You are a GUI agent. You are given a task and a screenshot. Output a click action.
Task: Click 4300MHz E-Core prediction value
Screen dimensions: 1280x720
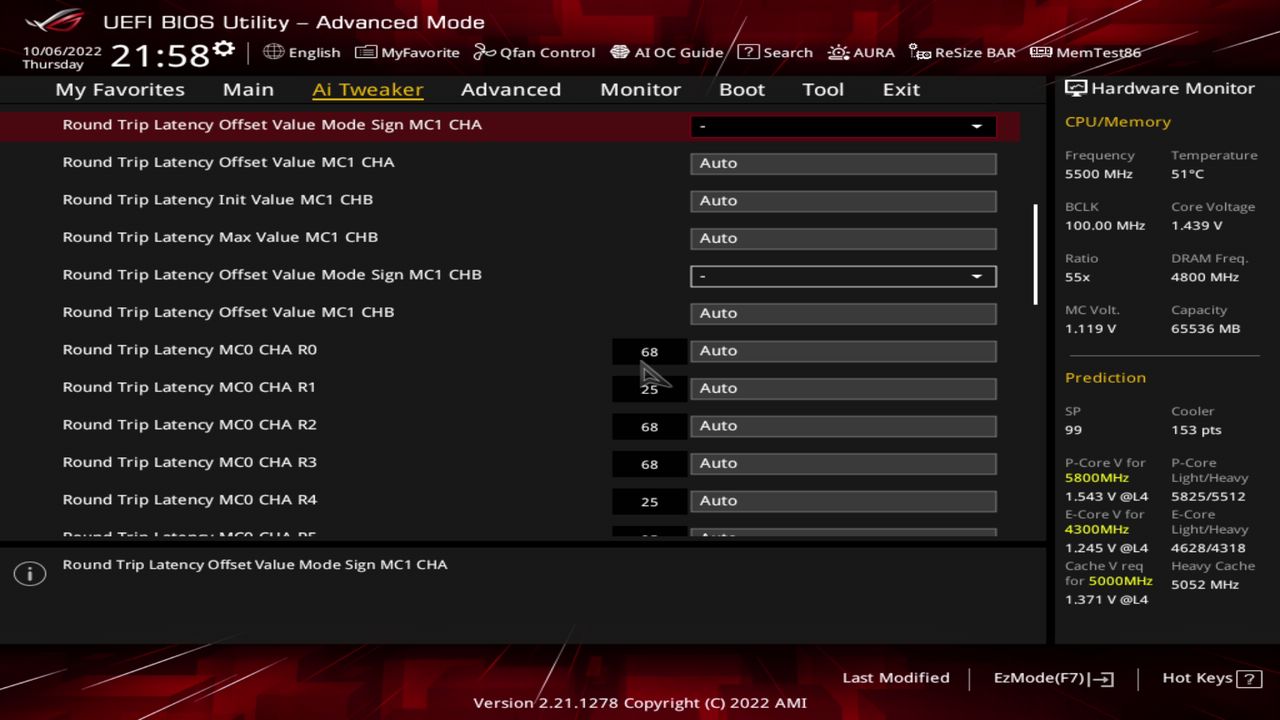[1097, 529]
